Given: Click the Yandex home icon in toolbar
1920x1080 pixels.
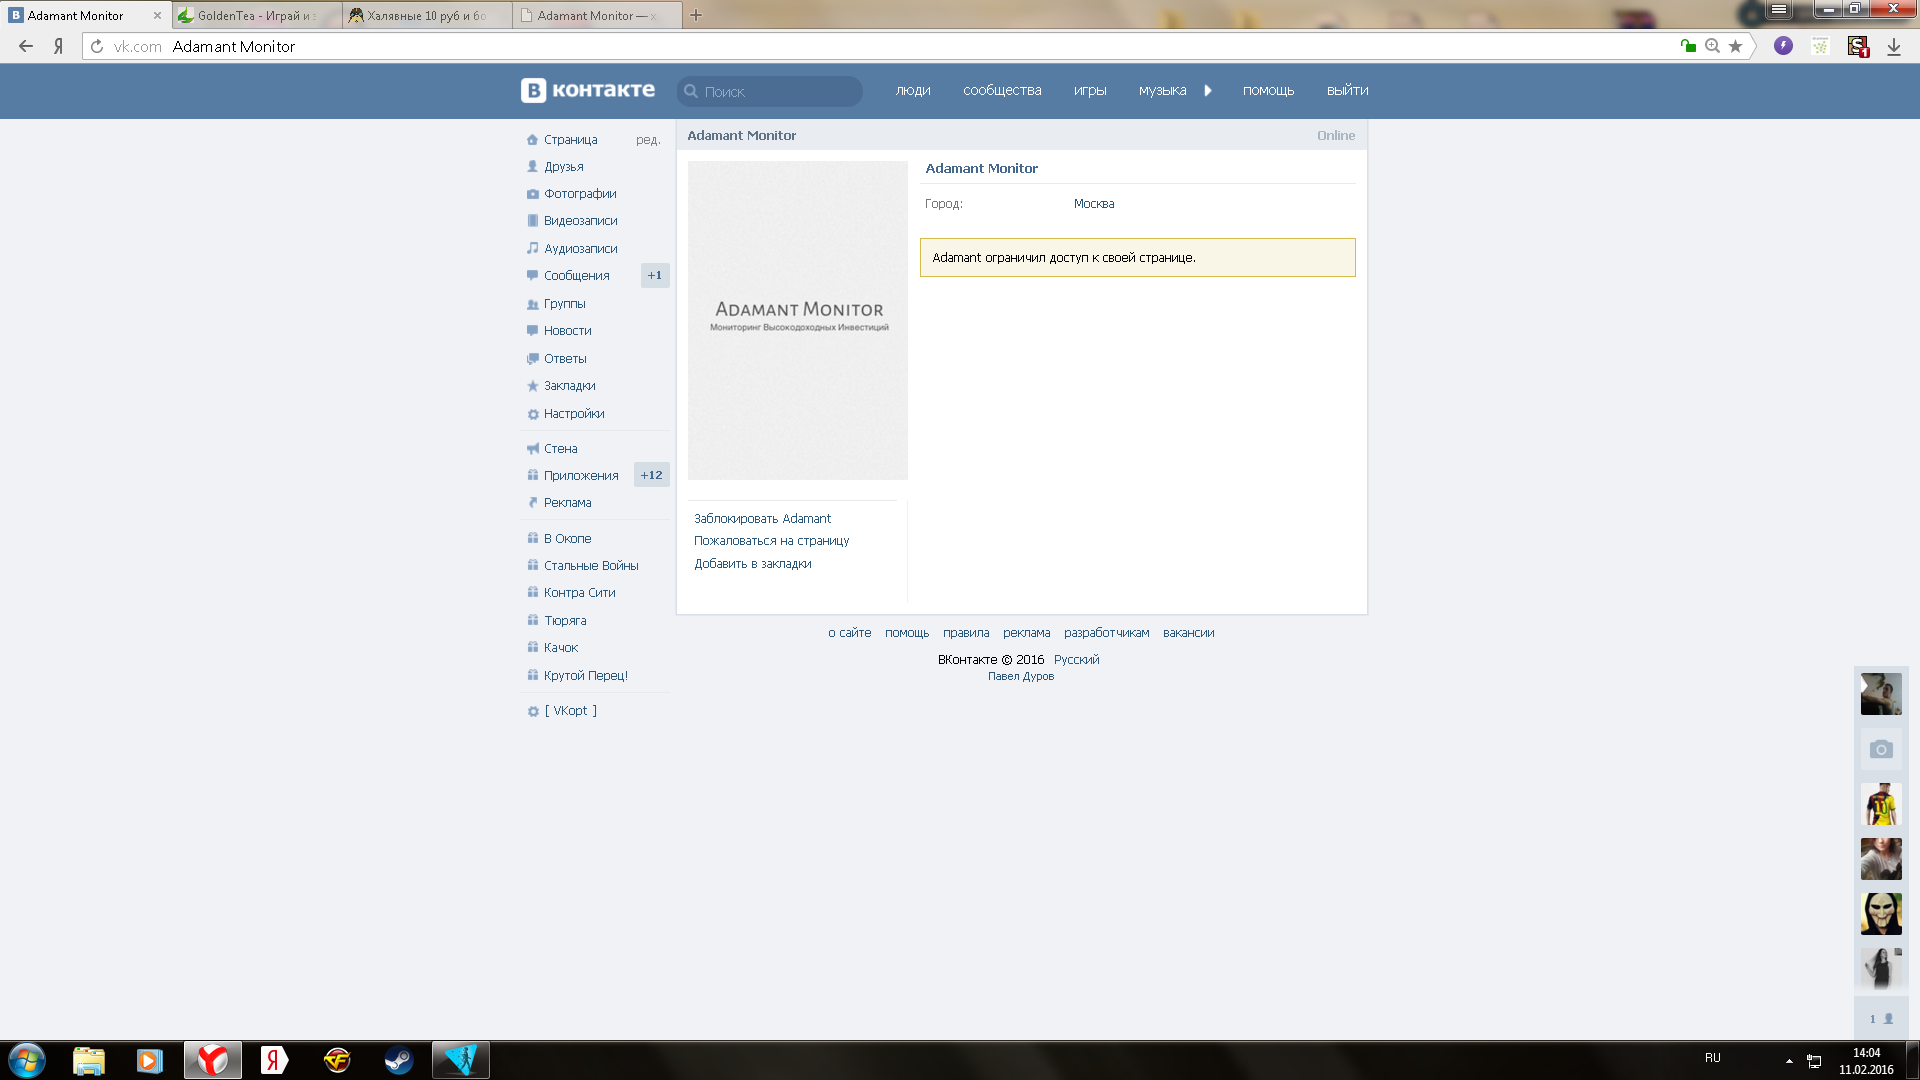Looking at the screenshot, I should pos(59,46).
